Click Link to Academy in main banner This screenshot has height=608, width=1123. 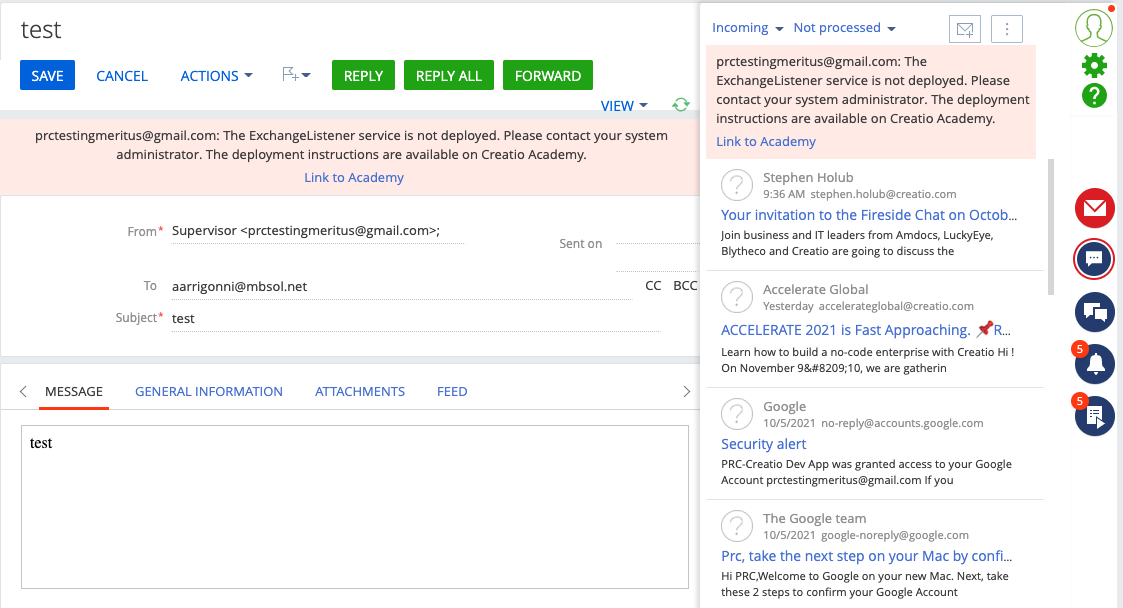(354, 177)
